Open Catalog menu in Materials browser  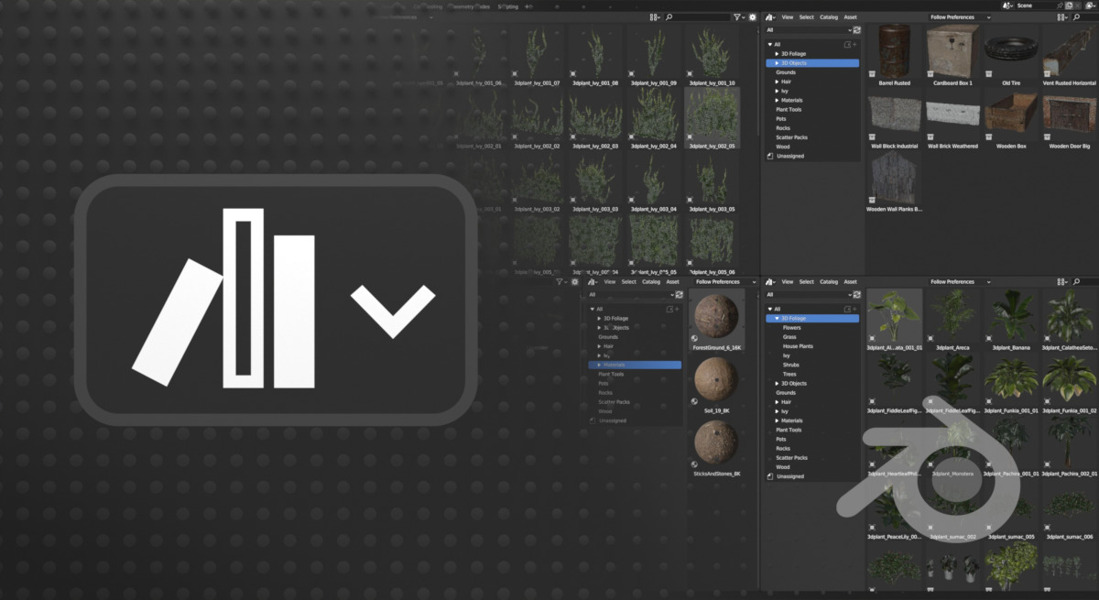(x=651, y=282)
